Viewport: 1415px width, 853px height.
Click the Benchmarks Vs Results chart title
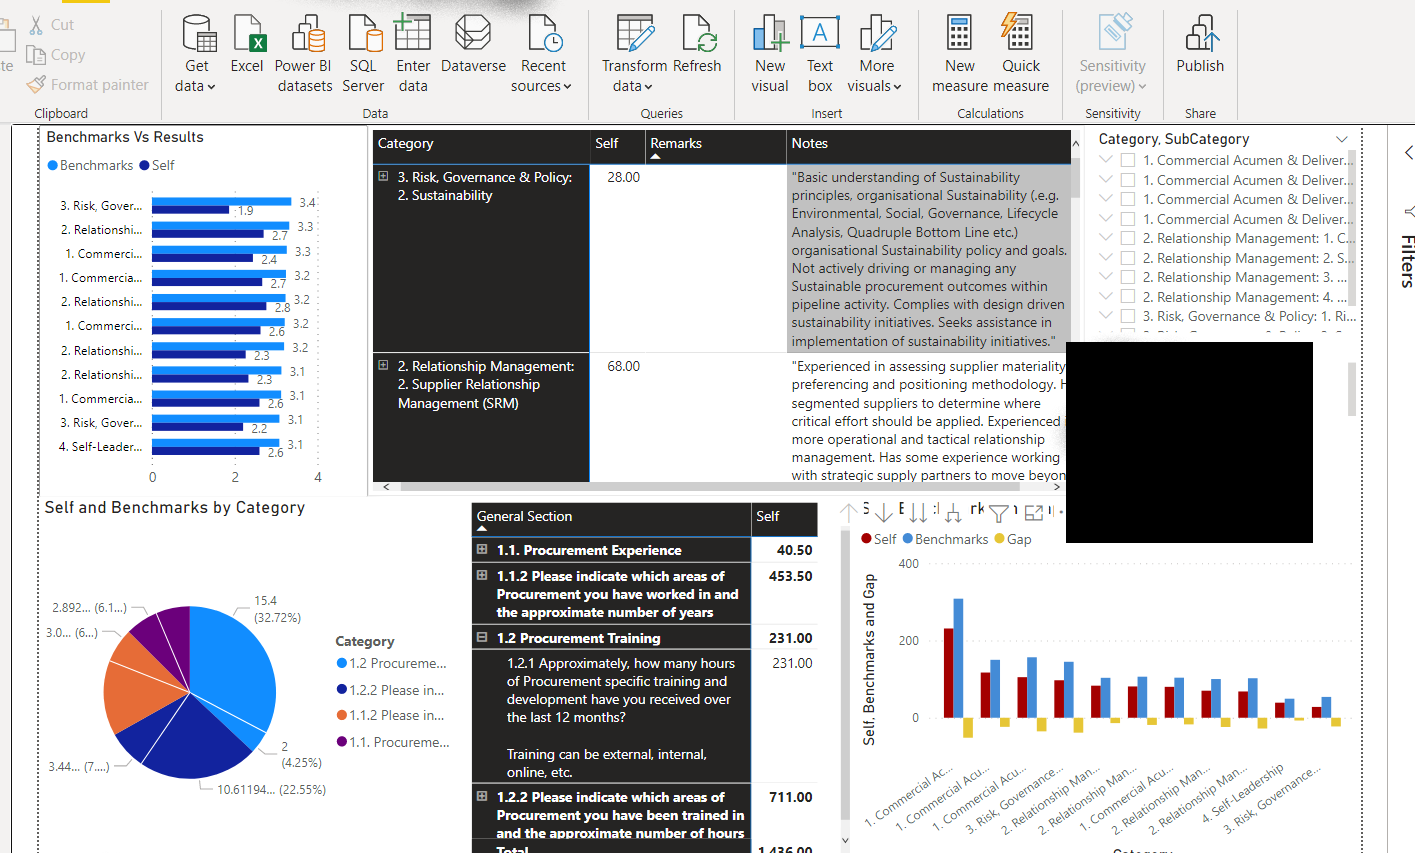pyautogui.click(x=125, y=137)
